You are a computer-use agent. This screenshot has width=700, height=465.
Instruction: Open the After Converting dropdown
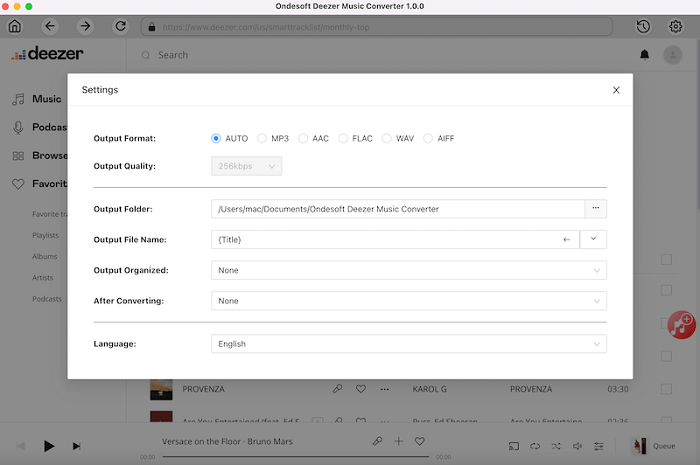click(x=408, y=301)
